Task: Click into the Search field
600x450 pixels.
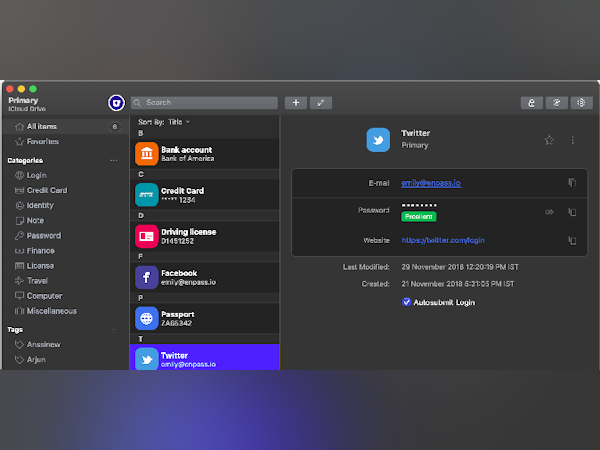Action: 204,103
